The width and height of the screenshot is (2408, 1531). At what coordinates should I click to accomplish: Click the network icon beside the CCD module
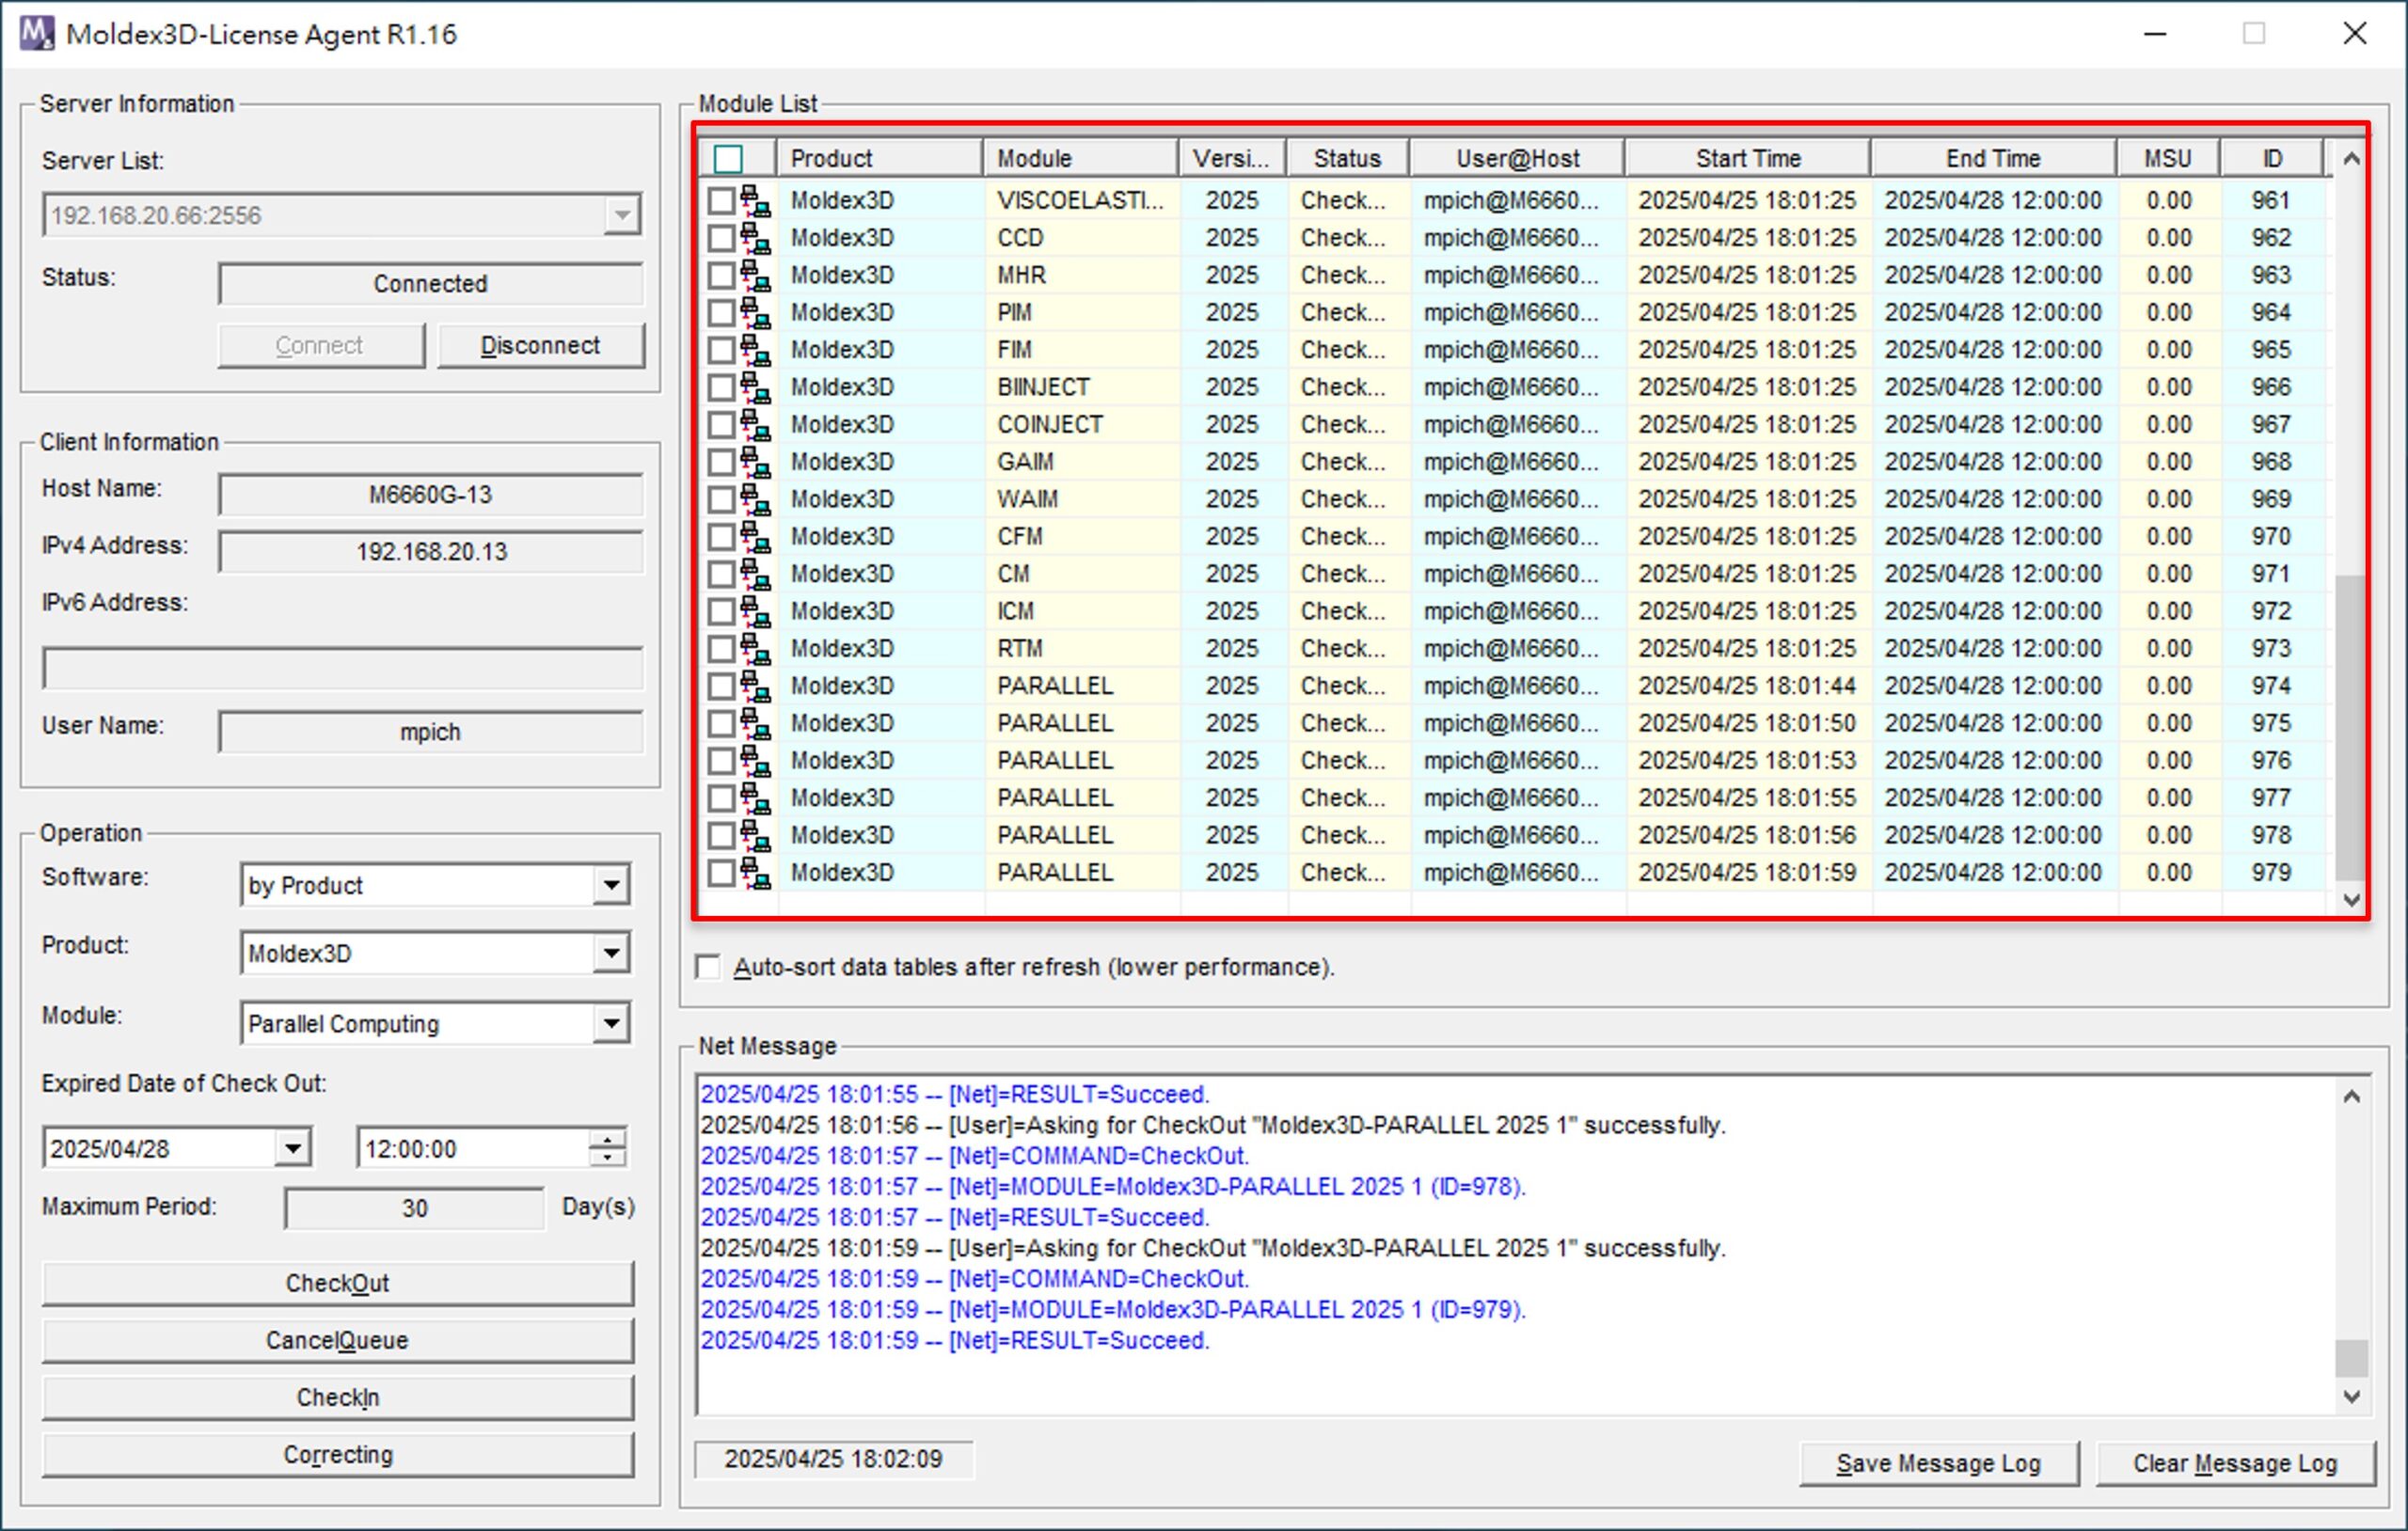[756, 238]
